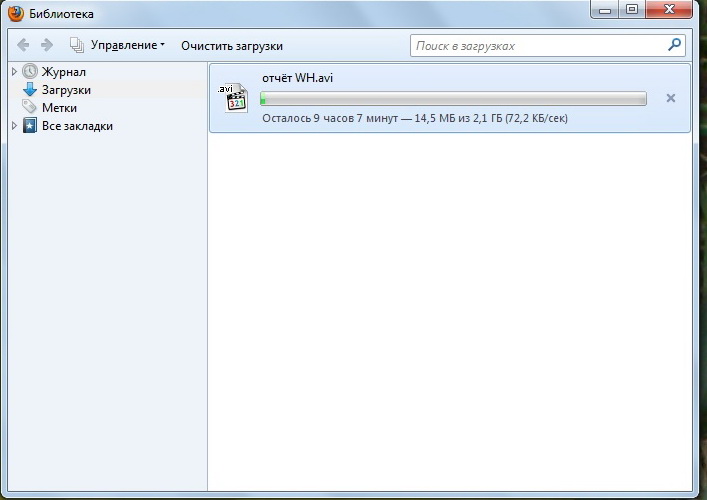The image size is (707, 500).
Task: Go forward with the right arrow icon
Action: click(47, 45)
